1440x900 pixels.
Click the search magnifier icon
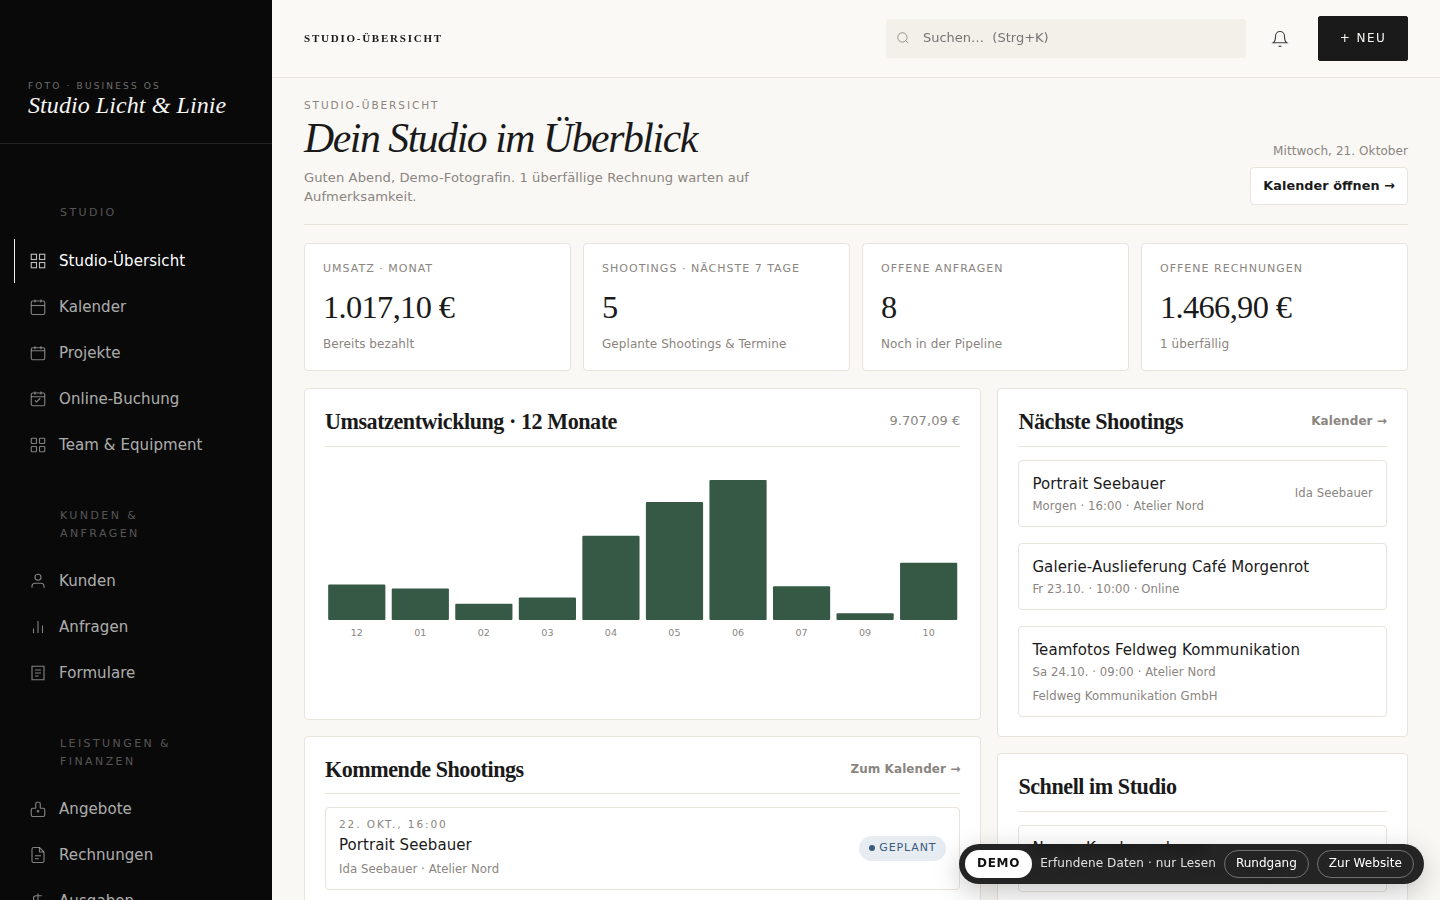(903, 38)
